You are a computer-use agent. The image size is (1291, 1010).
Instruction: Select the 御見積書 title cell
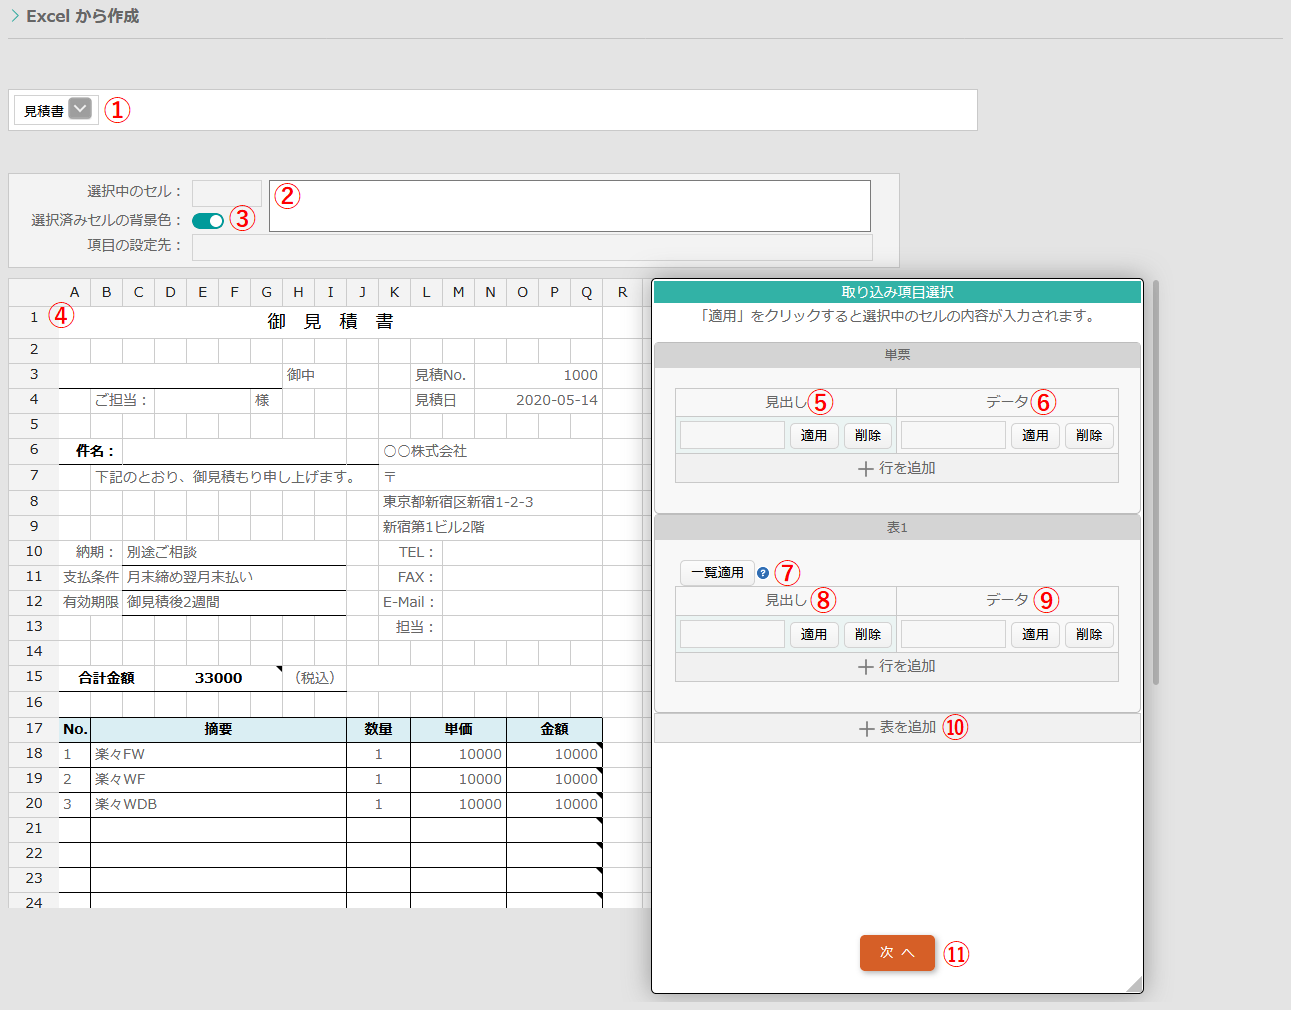[331, 321]
